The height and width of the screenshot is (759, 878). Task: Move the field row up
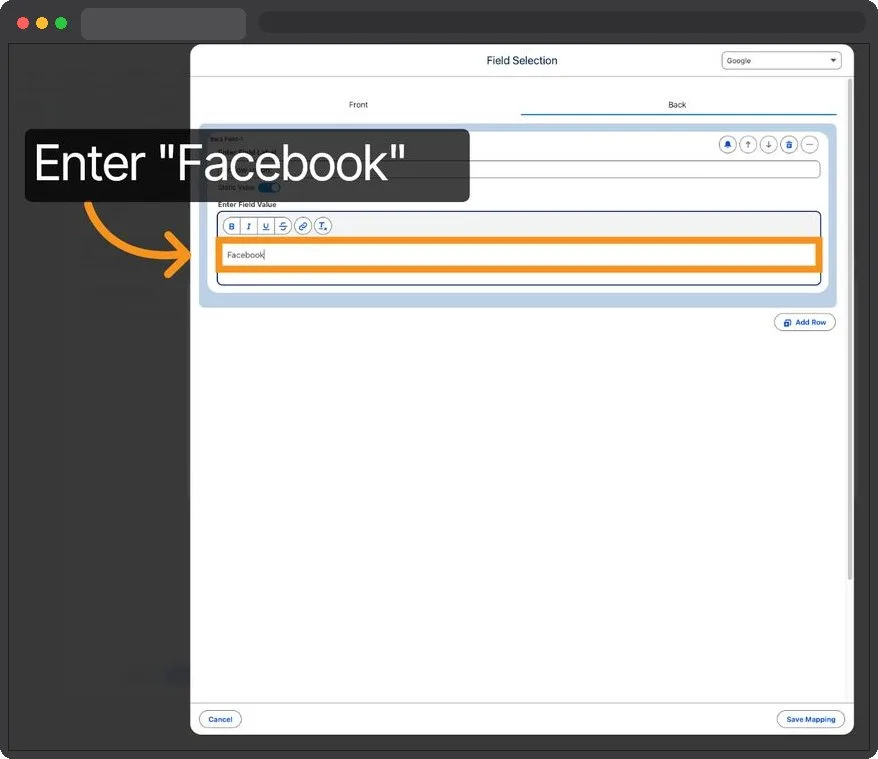click(748, 145)
